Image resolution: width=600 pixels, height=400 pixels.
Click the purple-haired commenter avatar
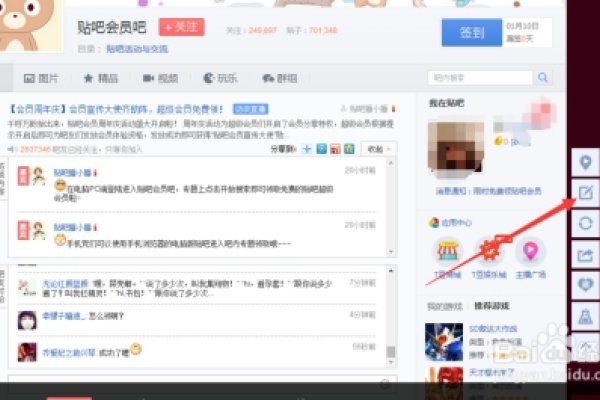point(27,320)
